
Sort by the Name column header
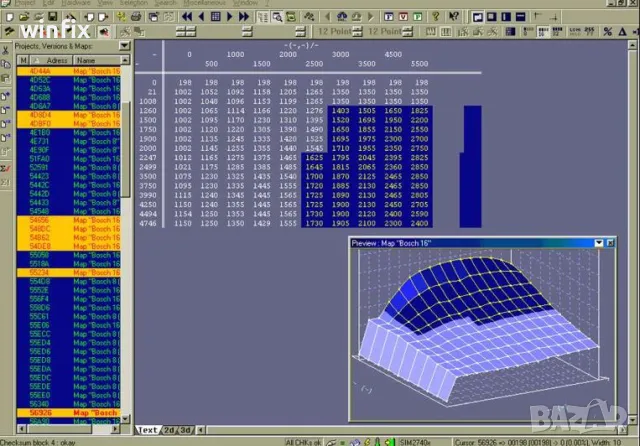coord(97,60)
